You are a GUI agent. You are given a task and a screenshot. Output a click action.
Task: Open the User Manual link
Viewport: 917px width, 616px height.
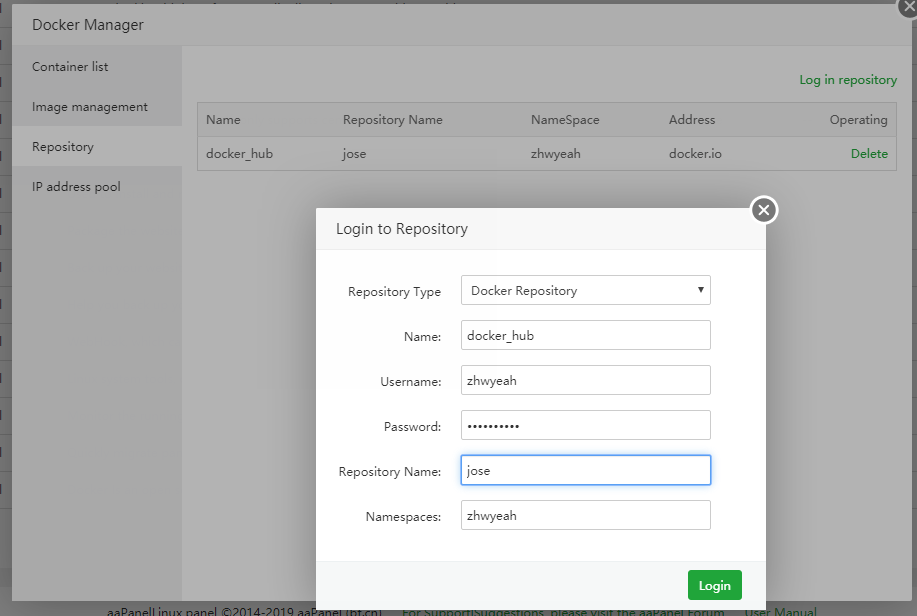click(779, 611)
